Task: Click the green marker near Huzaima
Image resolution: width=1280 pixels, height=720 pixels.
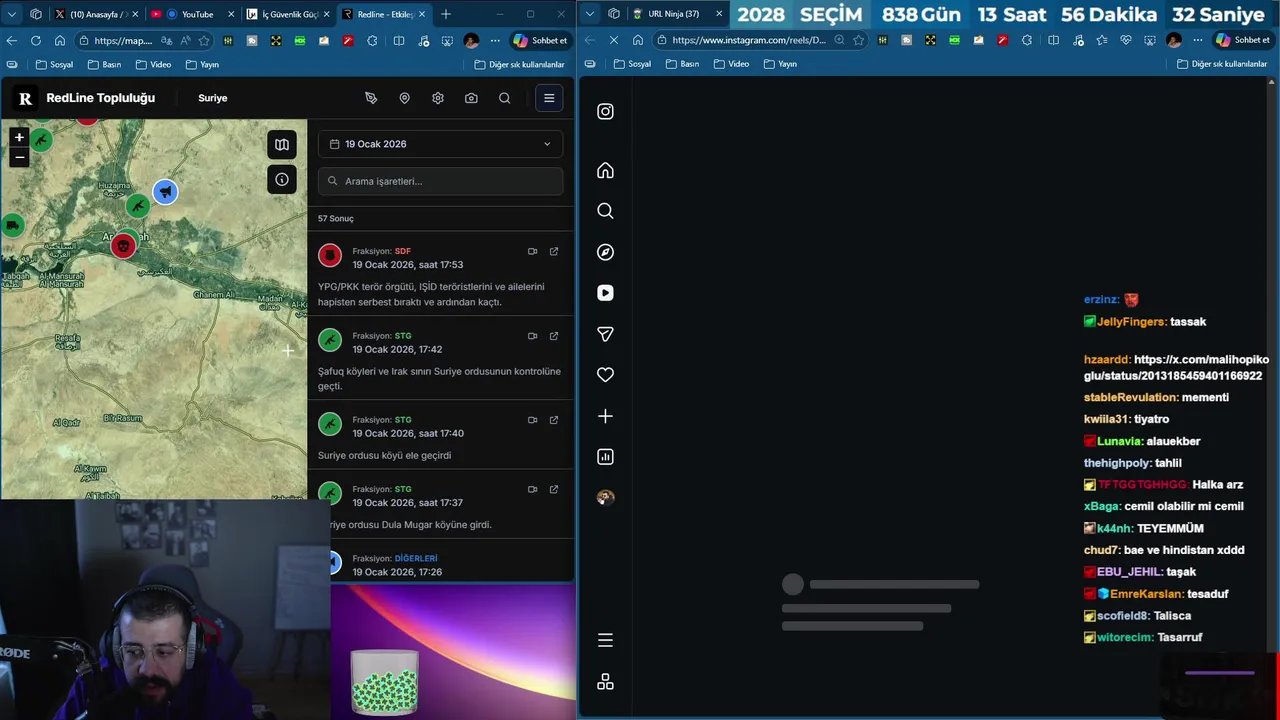Action: tap(137, 206)
